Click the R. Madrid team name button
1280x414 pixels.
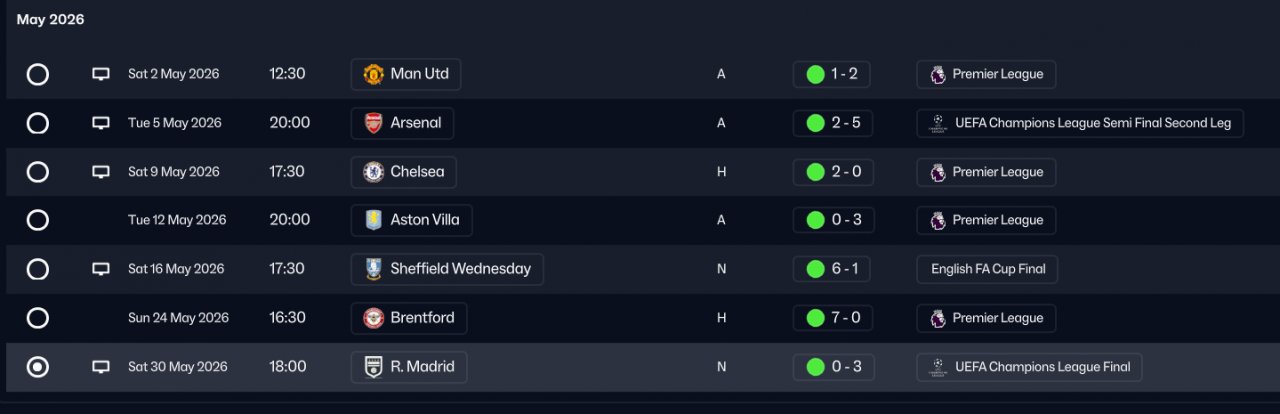409,367
